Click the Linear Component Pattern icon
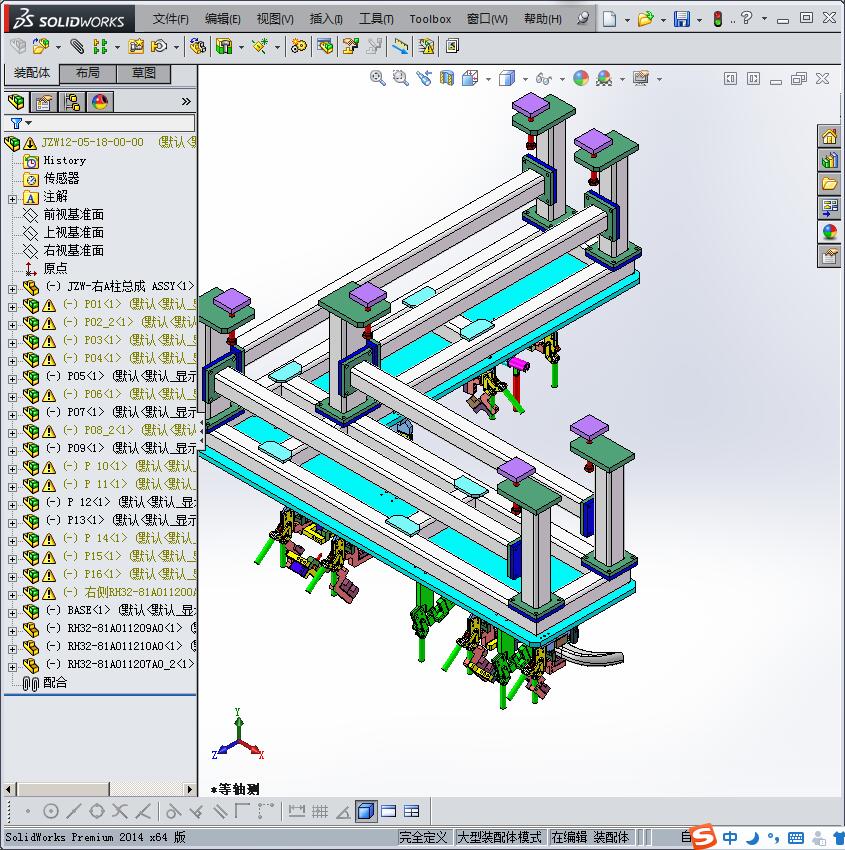This screenshot has height=850, width=845. point(100,47)
